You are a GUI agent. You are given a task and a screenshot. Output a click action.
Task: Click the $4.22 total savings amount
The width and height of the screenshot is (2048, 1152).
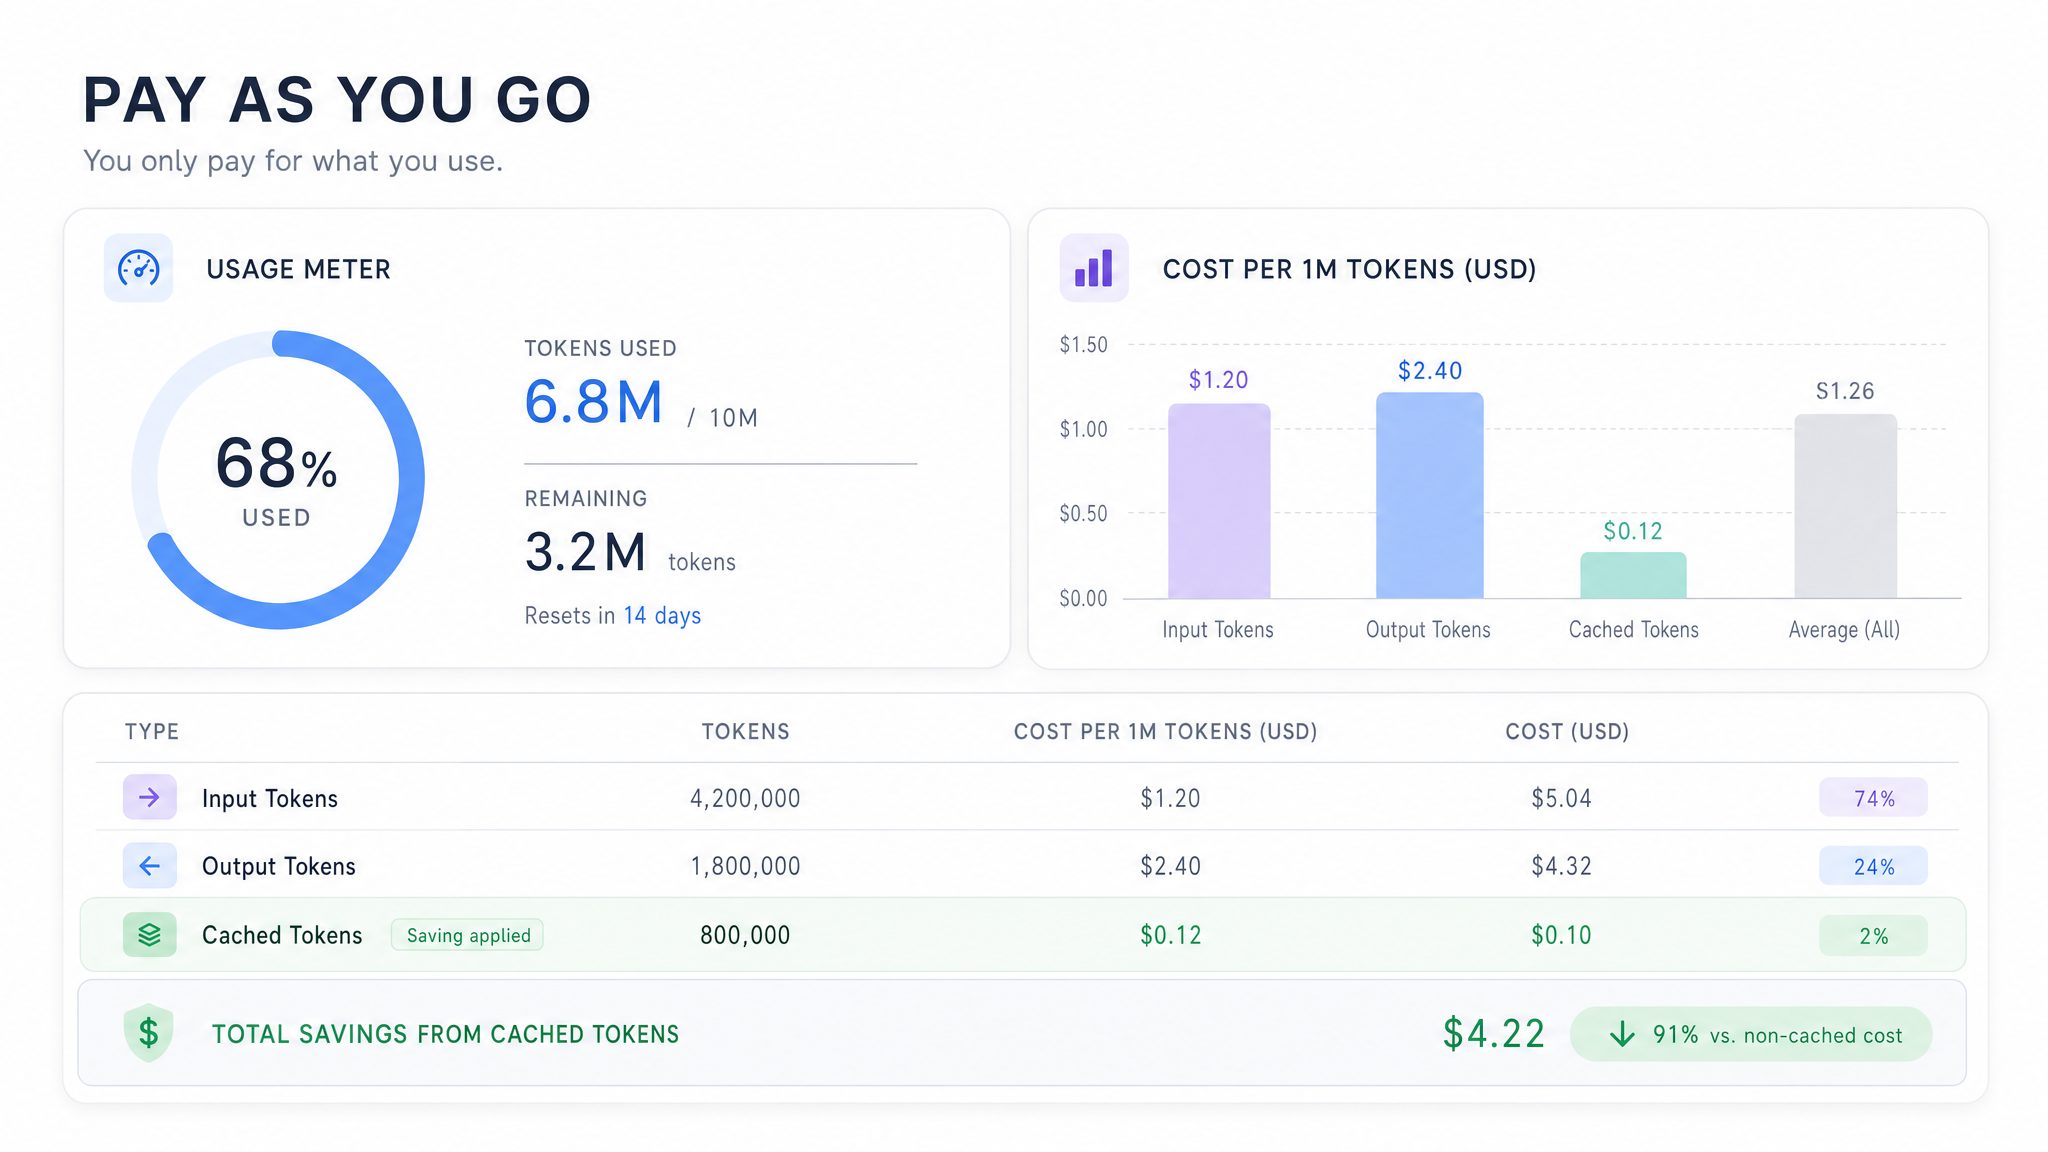[x=1494, y=1033]
